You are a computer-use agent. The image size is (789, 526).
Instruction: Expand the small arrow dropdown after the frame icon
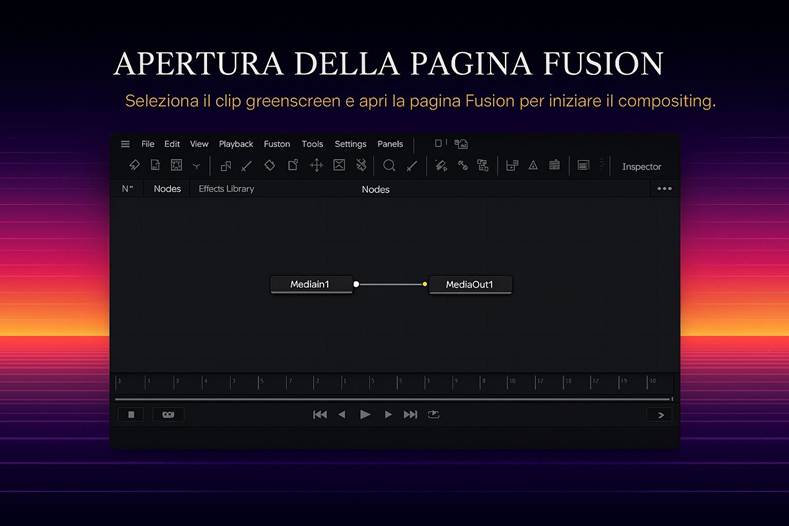pyautogui.click(x=196, y=166)
